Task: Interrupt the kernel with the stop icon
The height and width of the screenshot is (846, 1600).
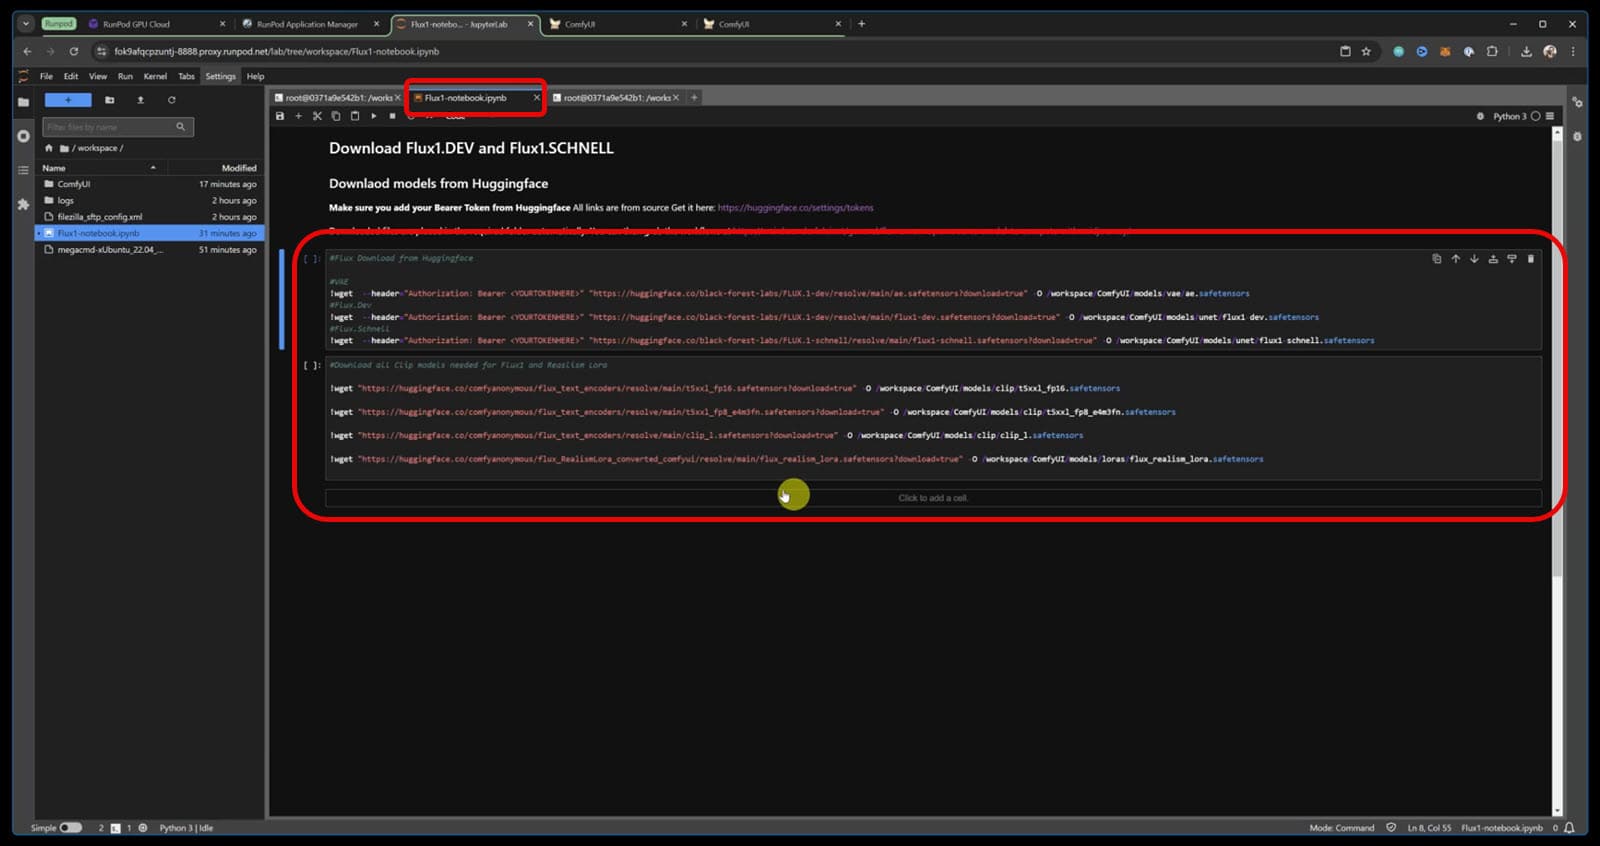Action: 392,116
